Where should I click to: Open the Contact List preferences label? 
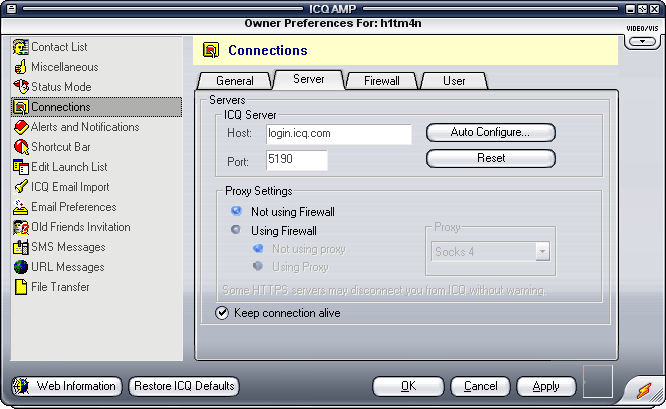59,47
